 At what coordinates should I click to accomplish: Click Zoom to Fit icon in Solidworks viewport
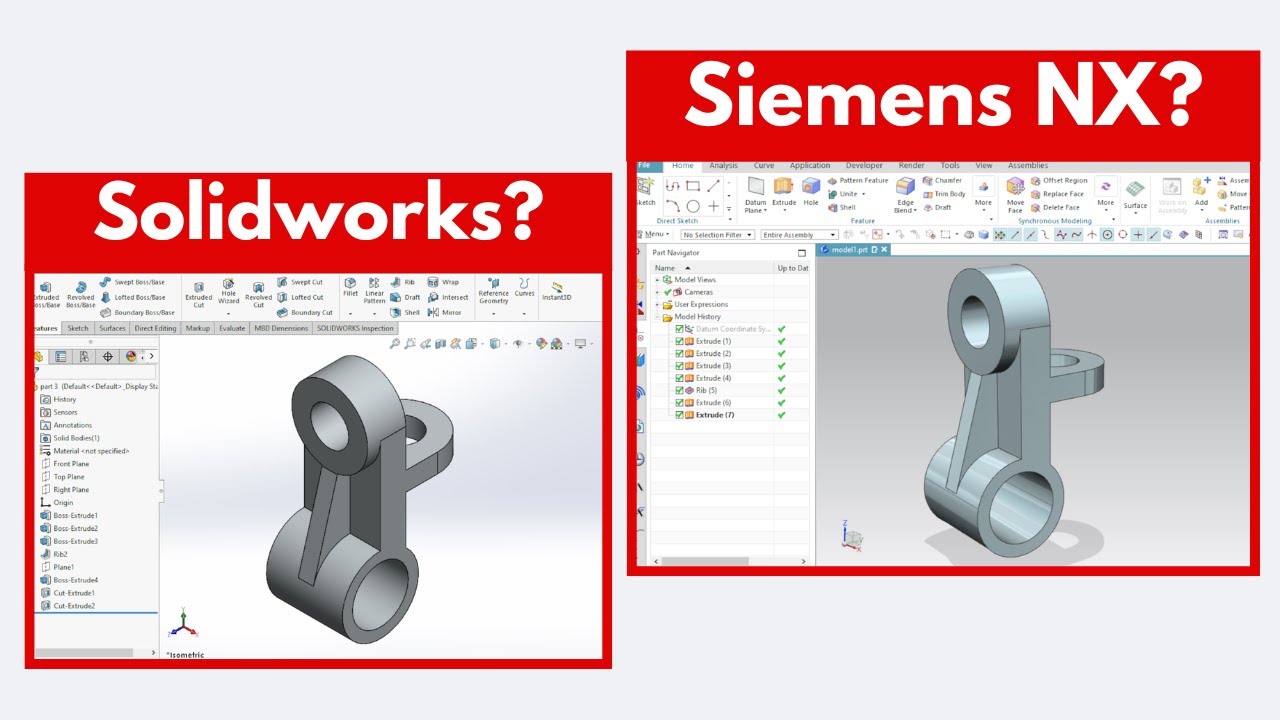click(x=395, y=343)
